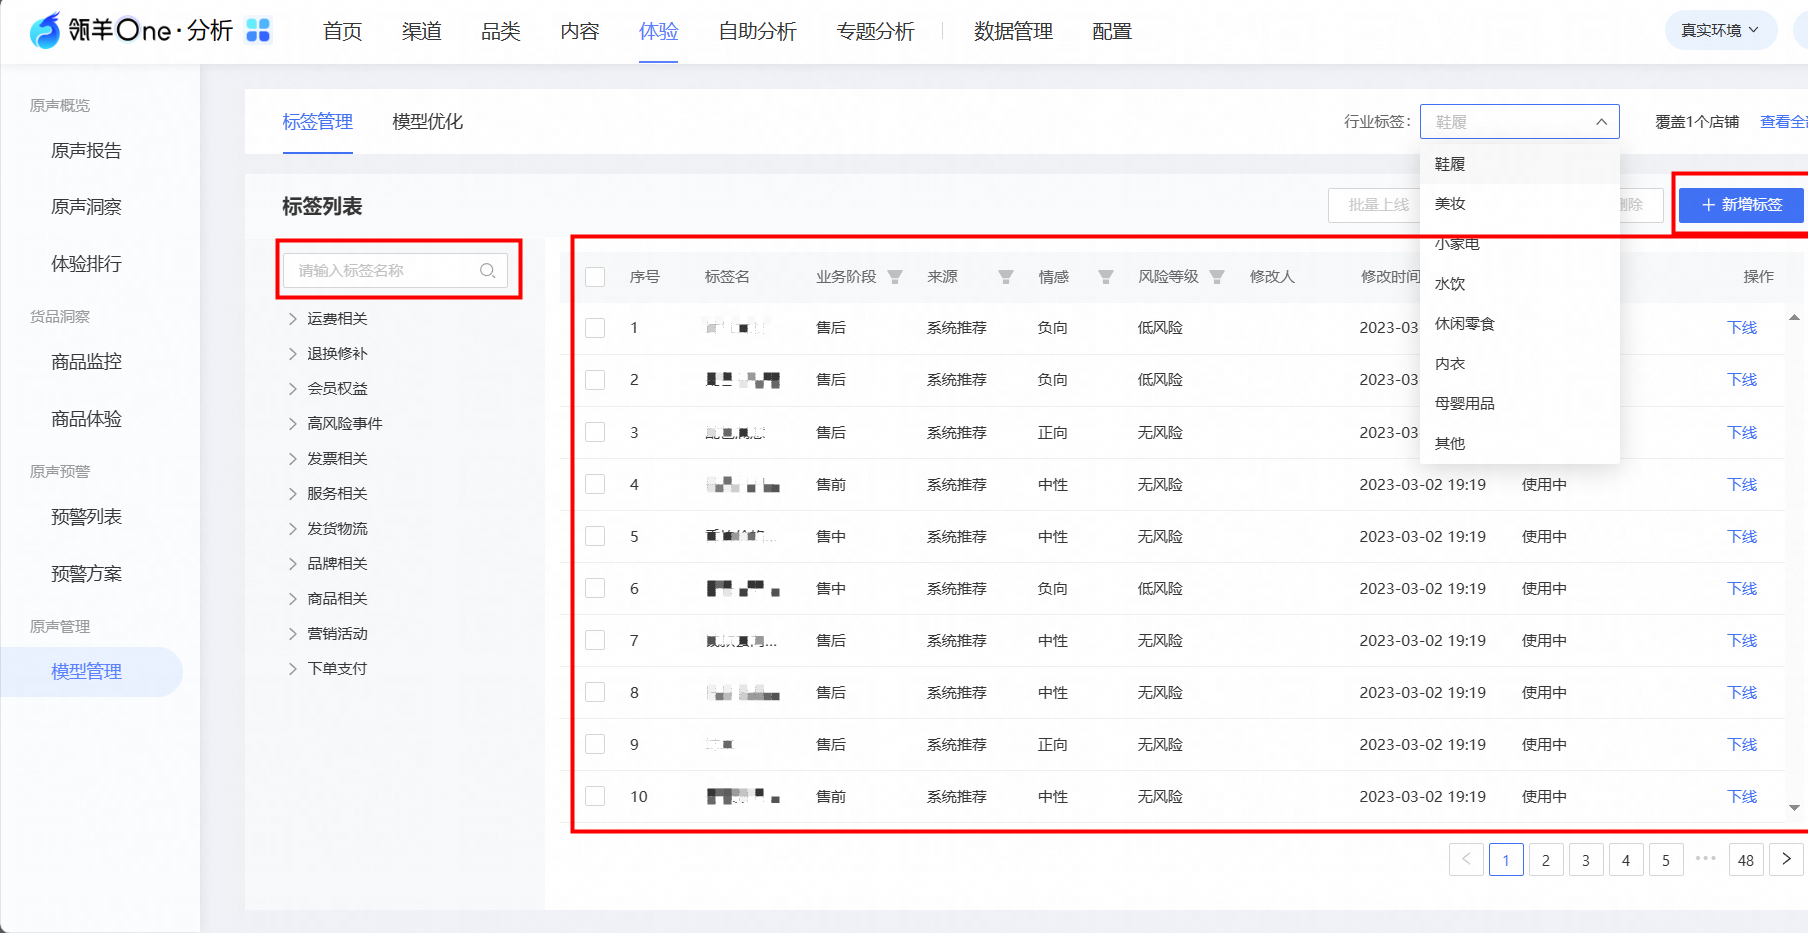Go to 首页 in top navigation

[343, 31]
